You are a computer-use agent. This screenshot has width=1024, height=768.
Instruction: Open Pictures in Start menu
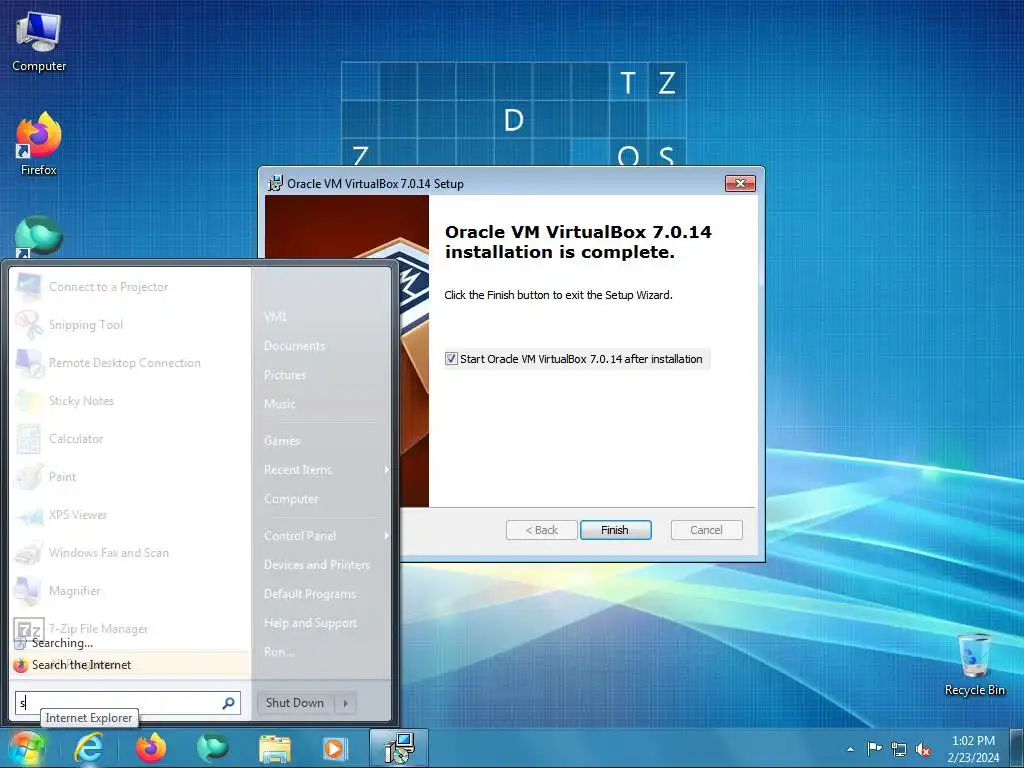(x=285, y=375)
